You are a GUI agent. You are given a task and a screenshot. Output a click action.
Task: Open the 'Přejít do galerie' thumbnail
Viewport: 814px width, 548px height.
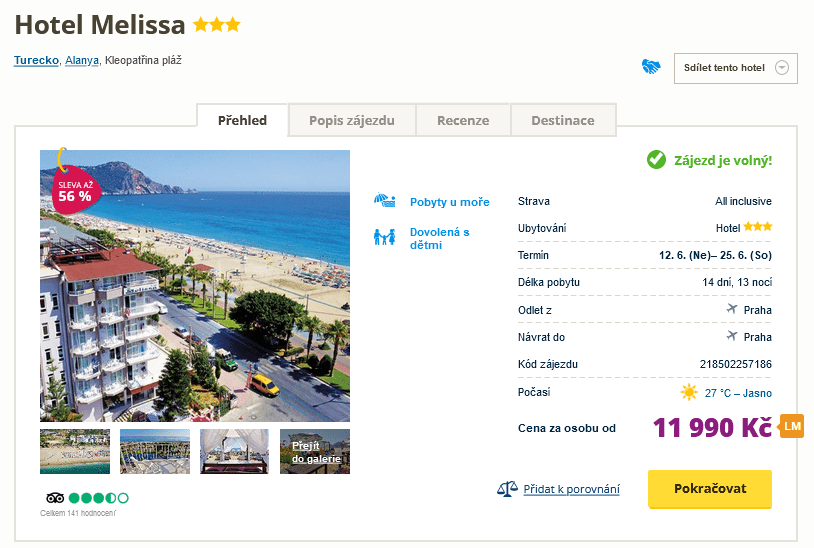click(x=315, y=452)
